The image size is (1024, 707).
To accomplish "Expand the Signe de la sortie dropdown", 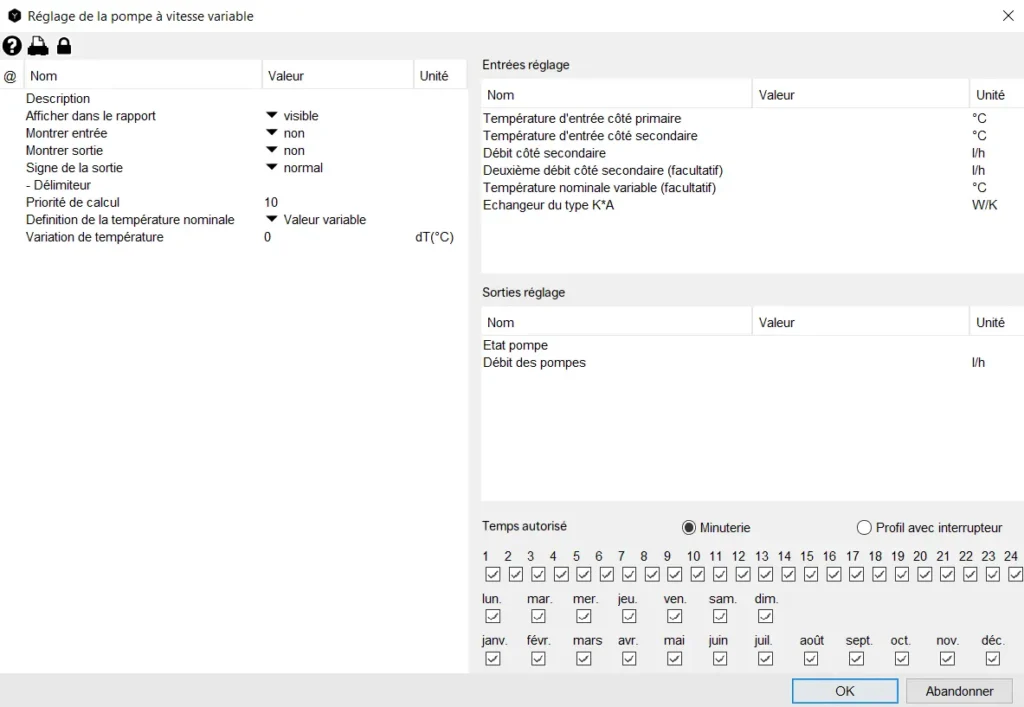I will click(x=271, y=168).
